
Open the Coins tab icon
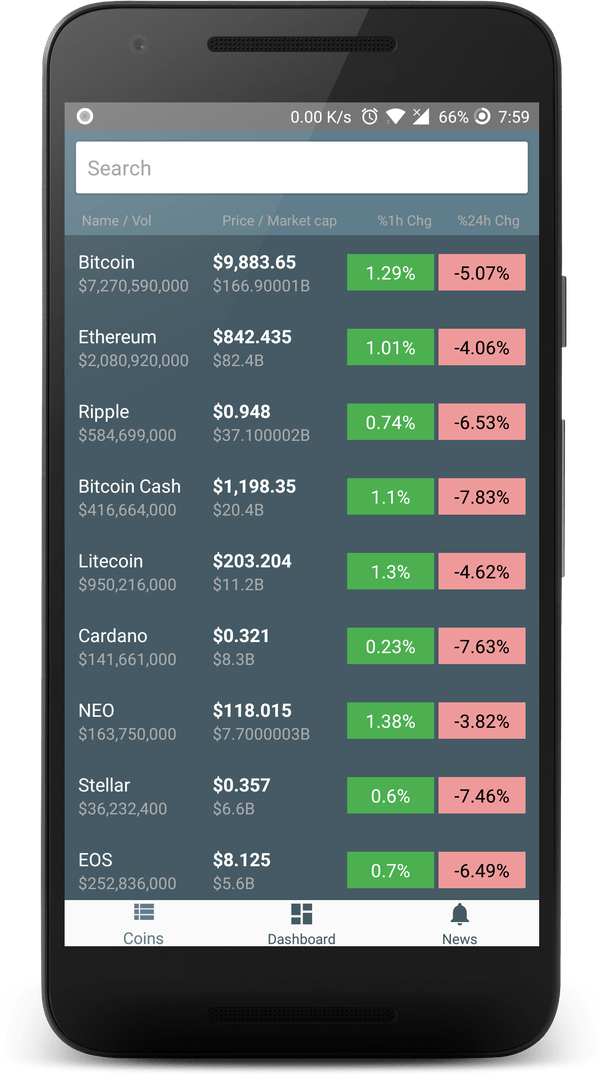coord(143,913)
